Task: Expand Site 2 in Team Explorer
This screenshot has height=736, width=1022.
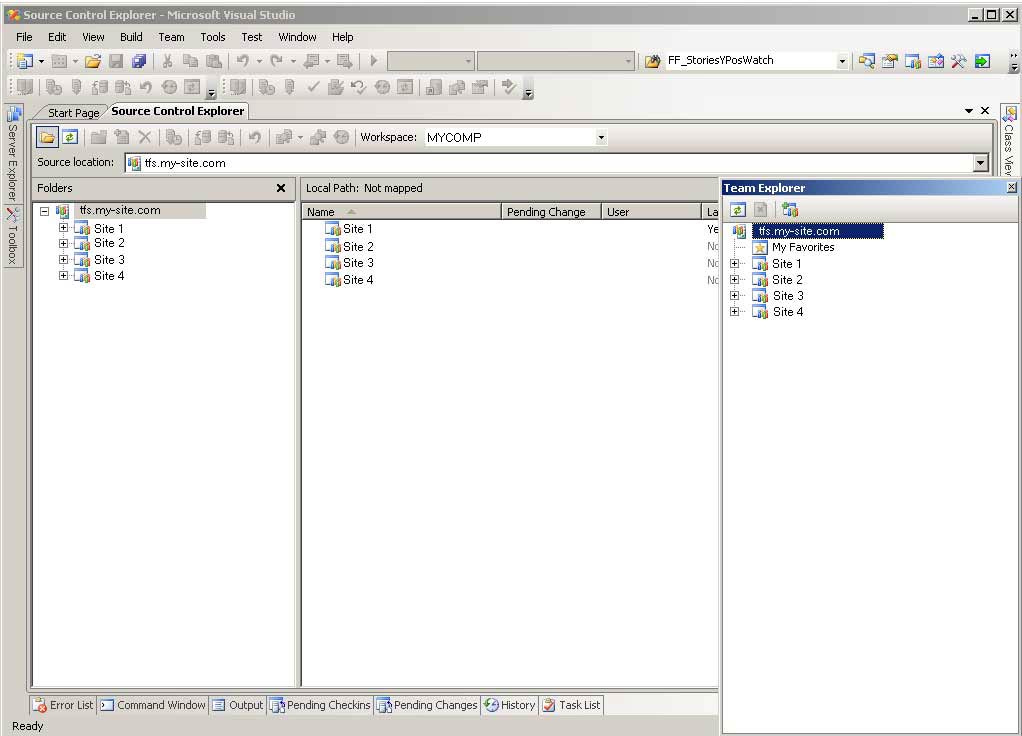Action: [735, 279]
